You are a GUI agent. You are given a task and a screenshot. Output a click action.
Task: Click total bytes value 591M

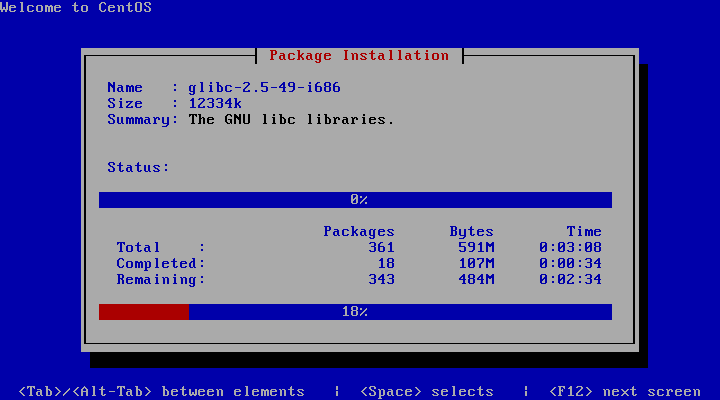tap(476, 247)
